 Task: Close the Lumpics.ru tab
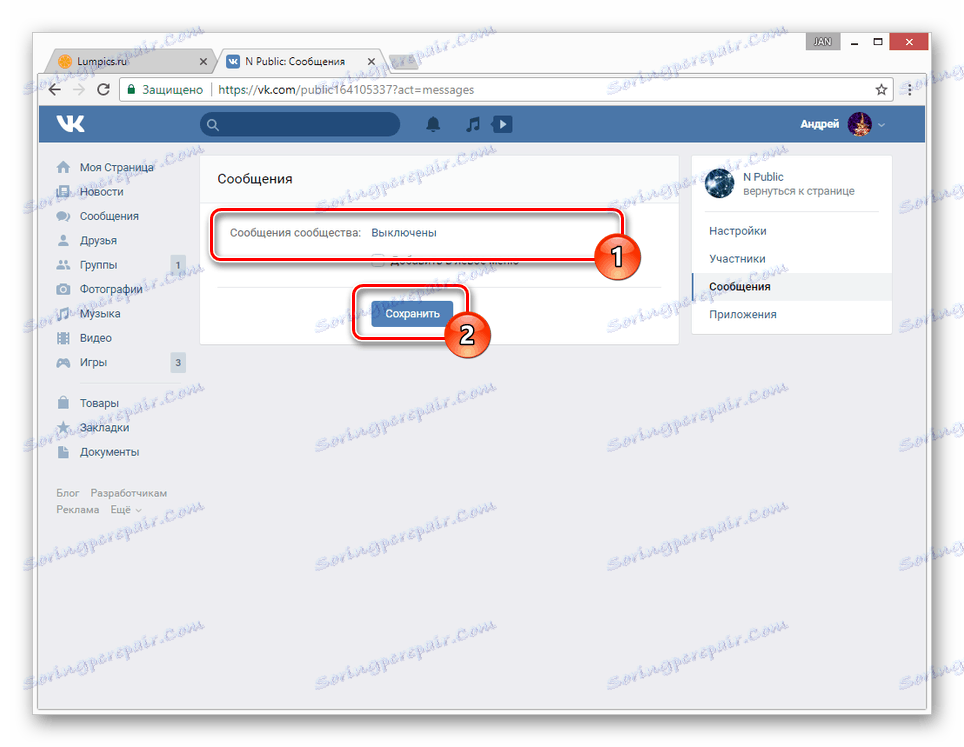(203, 61)
